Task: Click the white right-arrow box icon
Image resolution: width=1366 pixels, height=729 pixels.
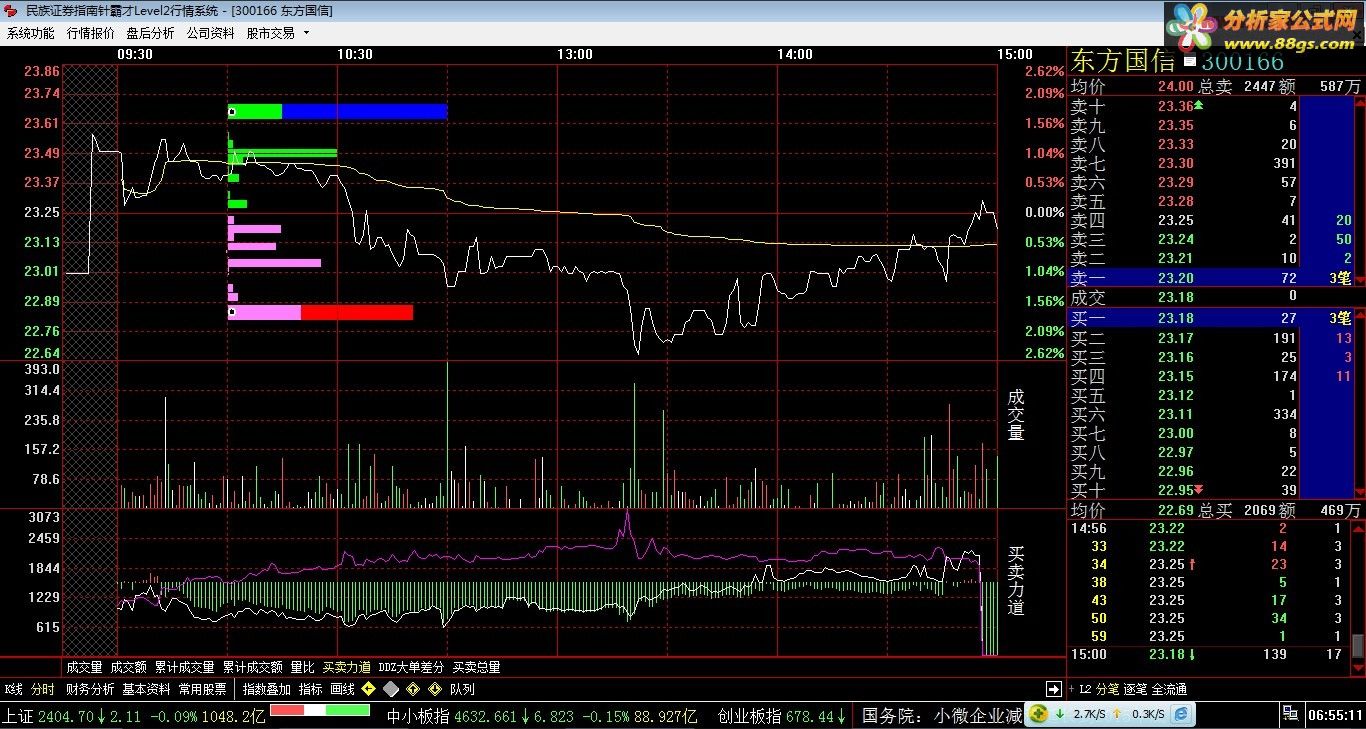Action: (1054, 689)
